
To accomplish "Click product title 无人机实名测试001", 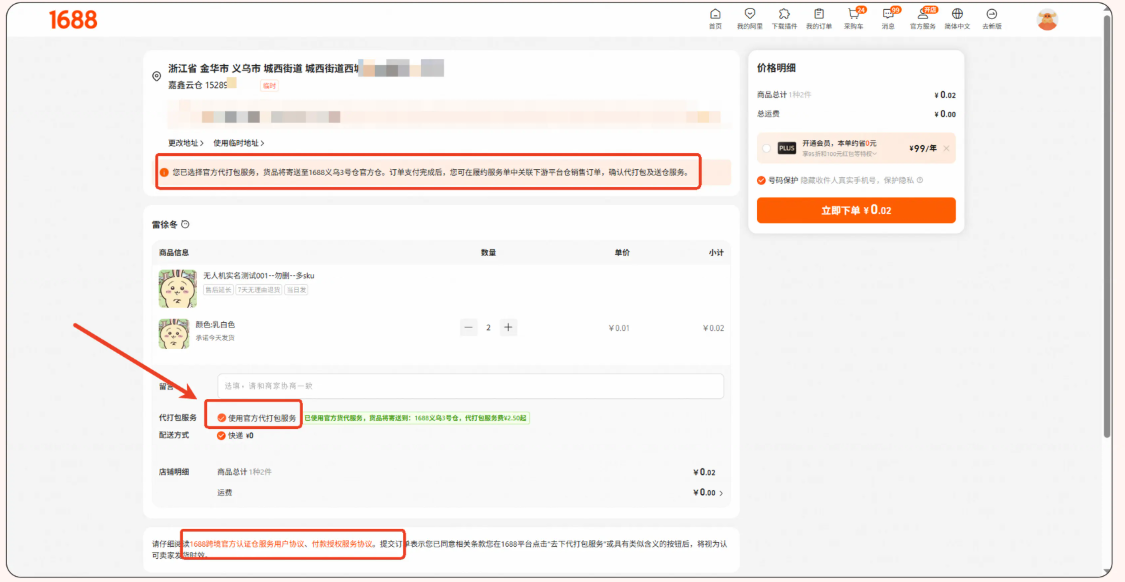I will click(x=259, y=275).
